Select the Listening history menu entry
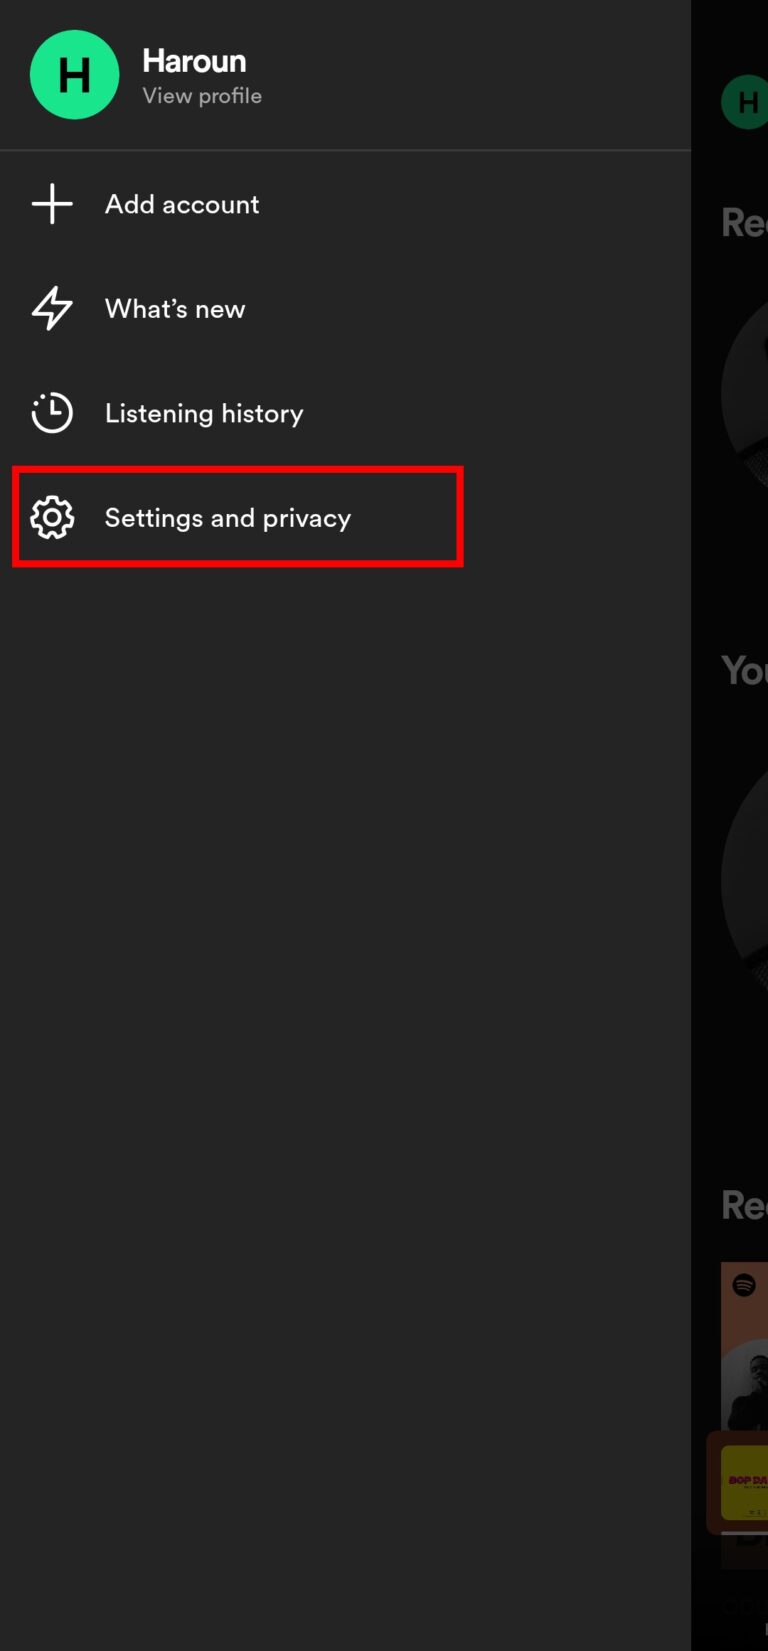Screen dimensions: 768x1651 204,412
